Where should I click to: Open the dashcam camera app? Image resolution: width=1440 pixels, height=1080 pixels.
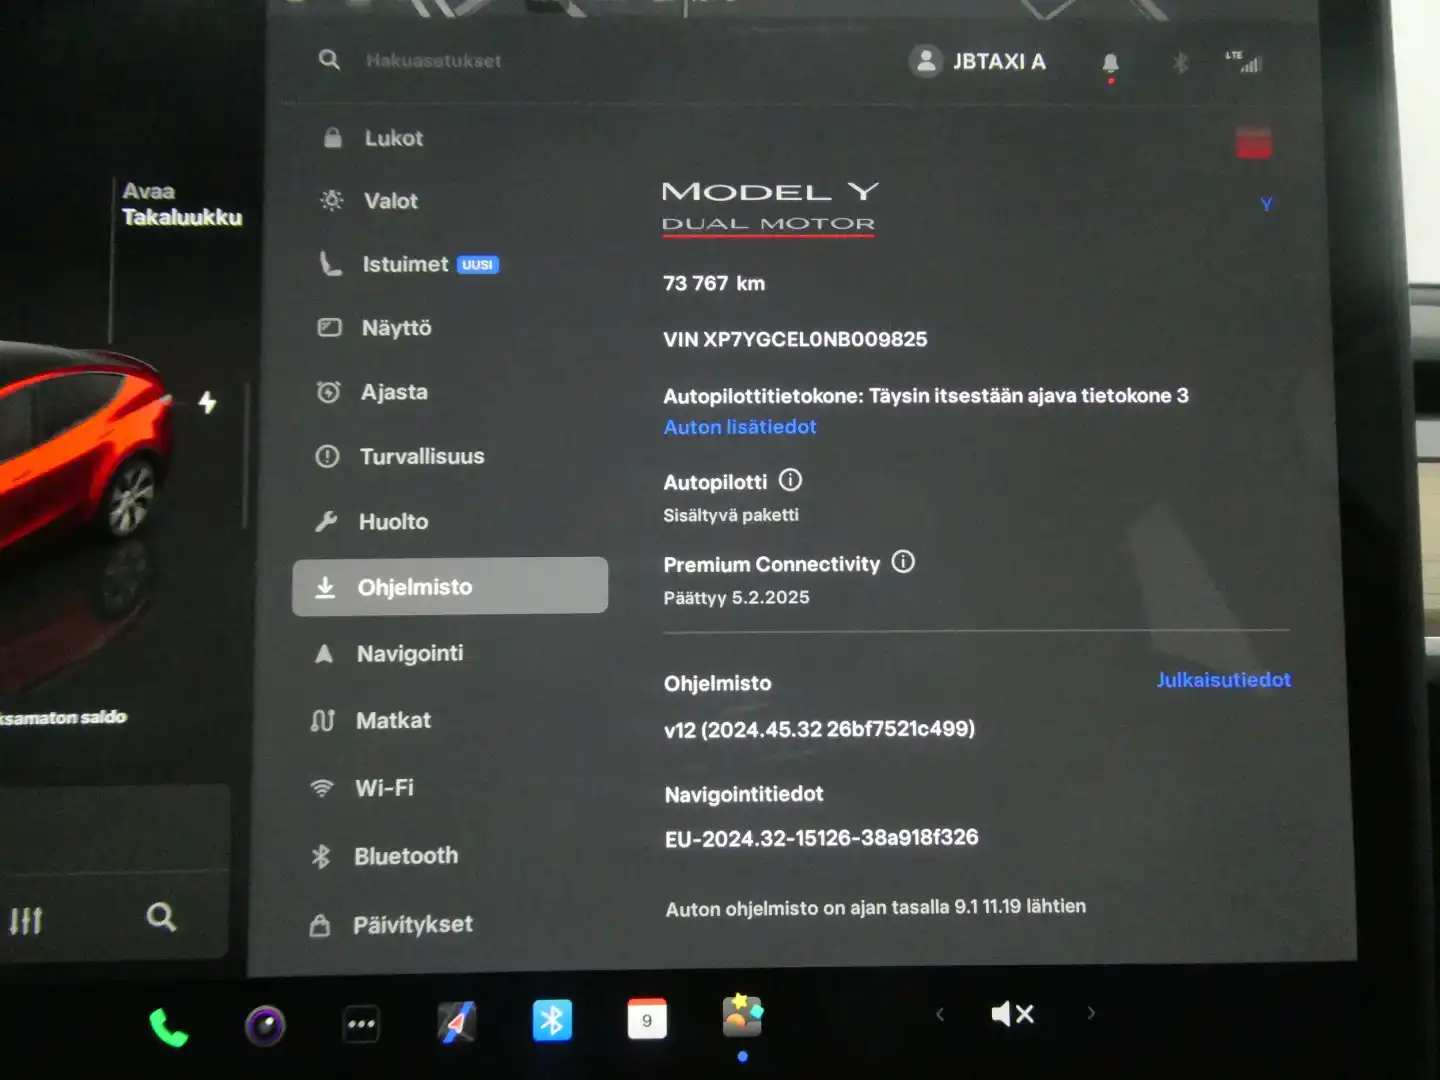265,1025
